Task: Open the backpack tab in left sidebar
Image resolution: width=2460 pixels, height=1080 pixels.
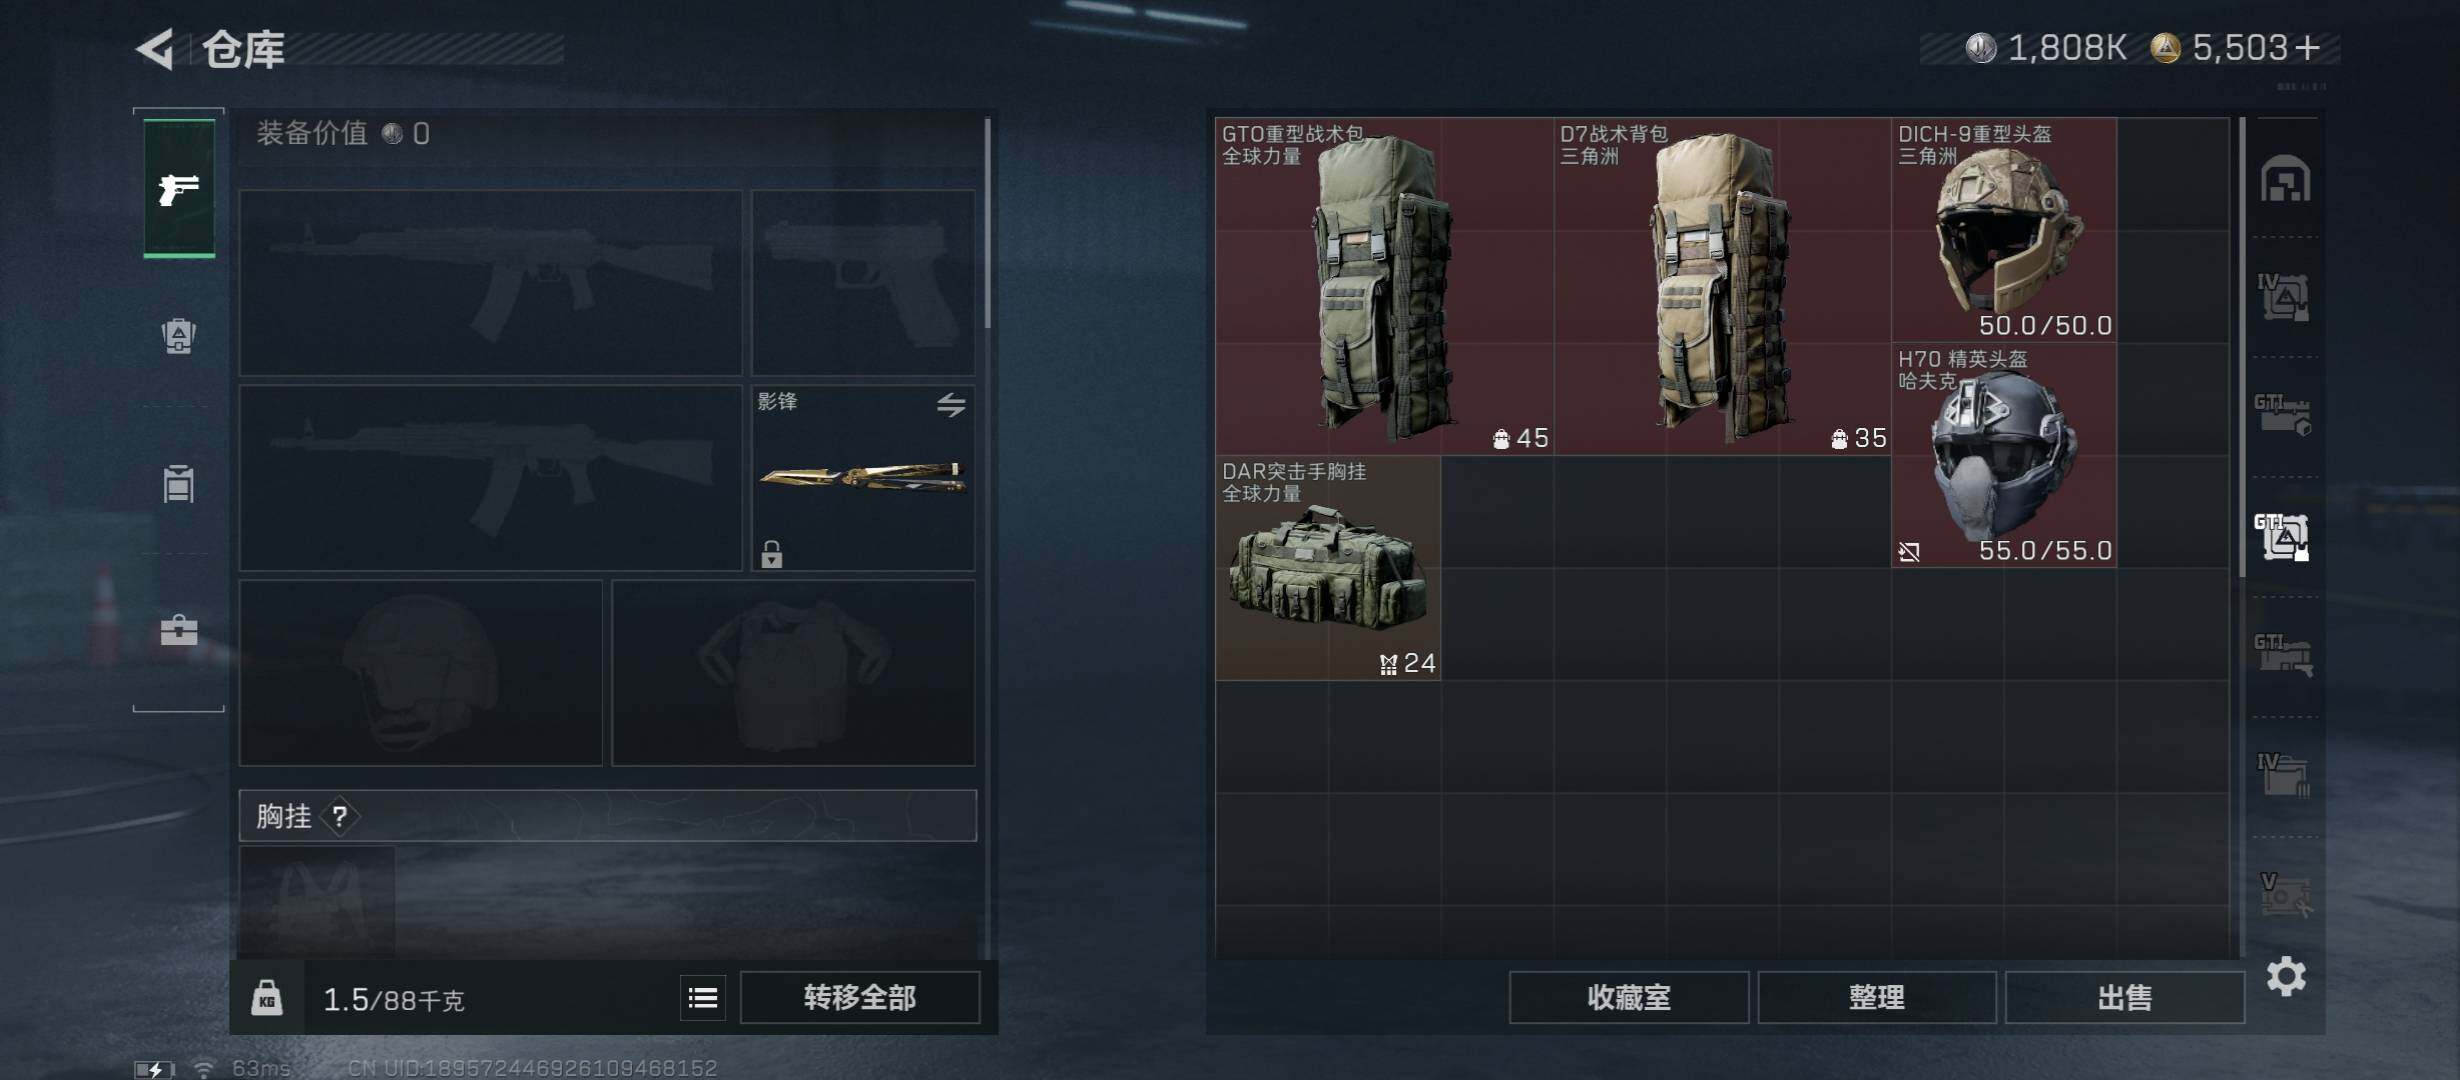Action: click(x=179, y=336)
